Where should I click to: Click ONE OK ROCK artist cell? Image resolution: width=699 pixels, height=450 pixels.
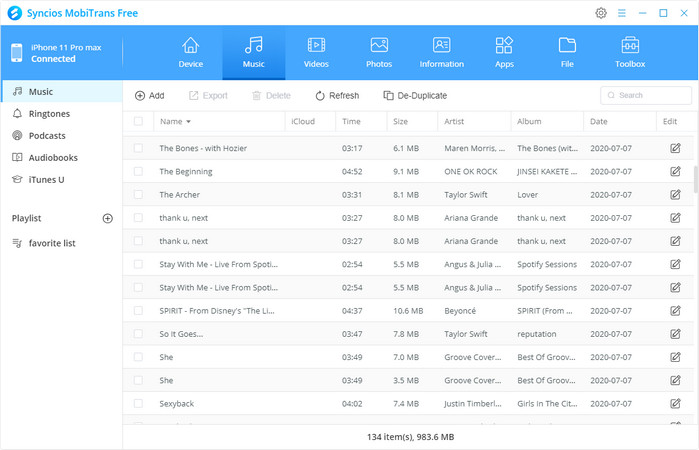click(x=471, y=172)
